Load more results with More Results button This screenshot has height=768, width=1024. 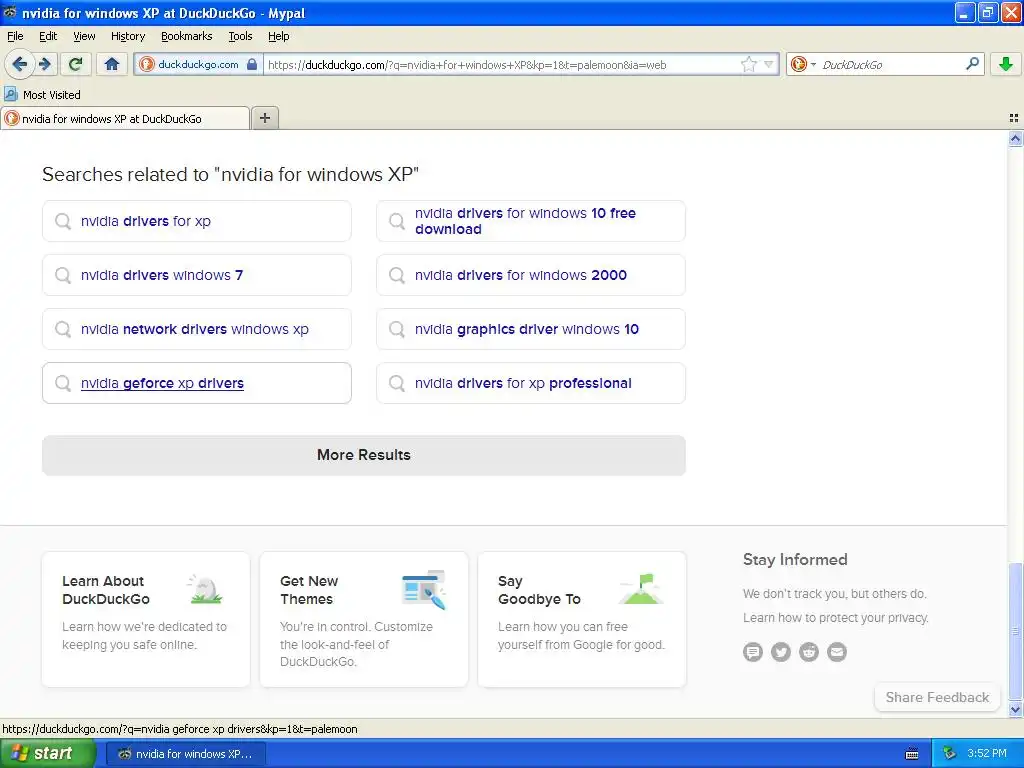(364, 455)
